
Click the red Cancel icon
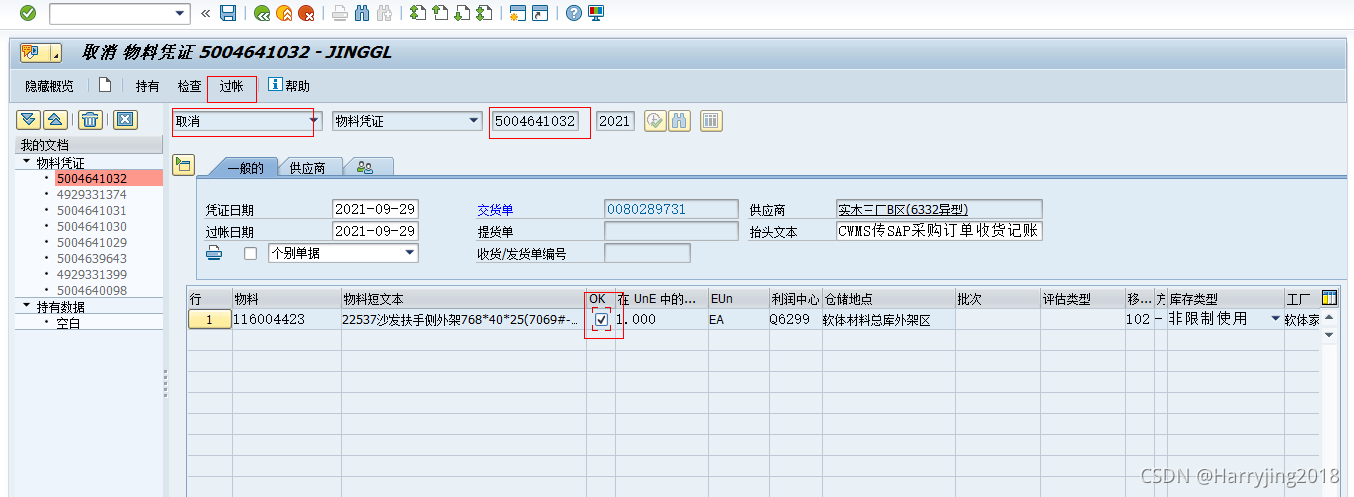pos(306,13)
